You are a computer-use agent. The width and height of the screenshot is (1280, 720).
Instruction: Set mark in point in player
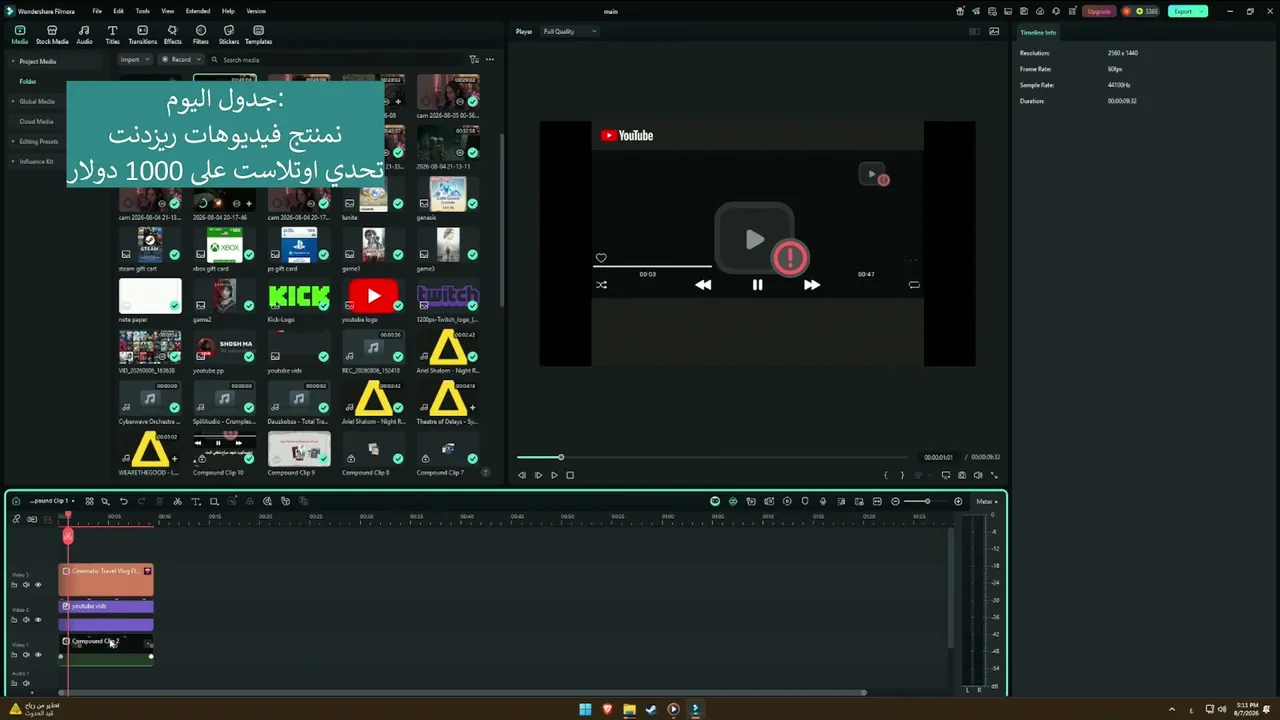coord(885,475)
